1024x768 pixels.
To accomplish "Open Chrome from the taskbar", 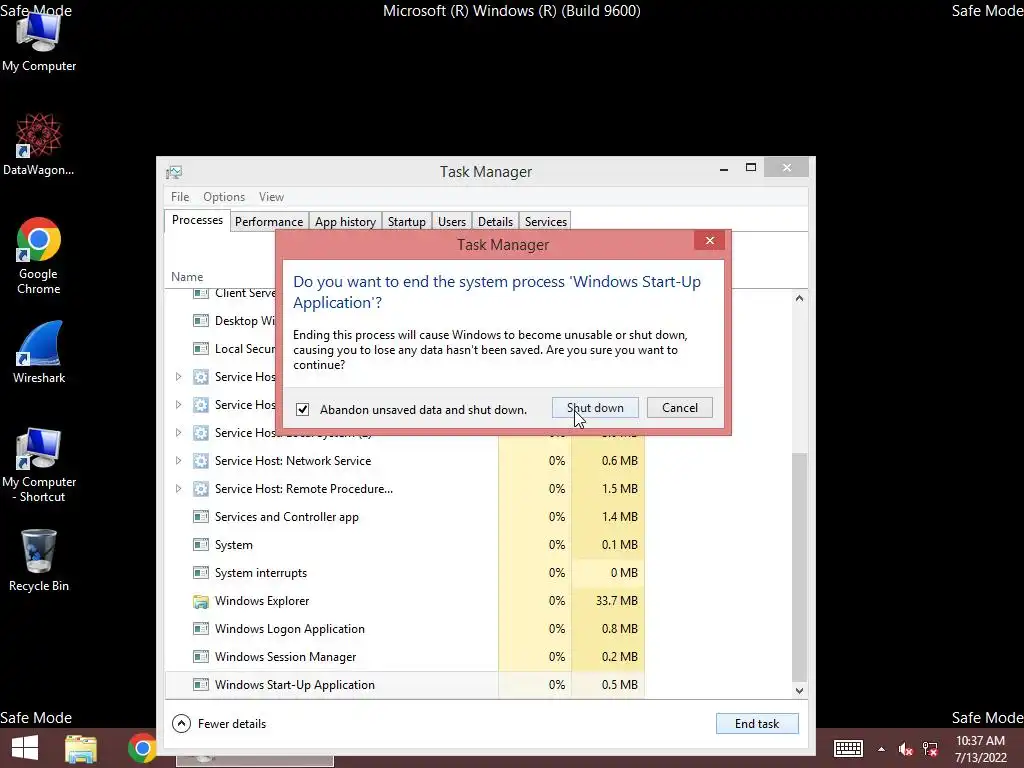I will (142, 748).
